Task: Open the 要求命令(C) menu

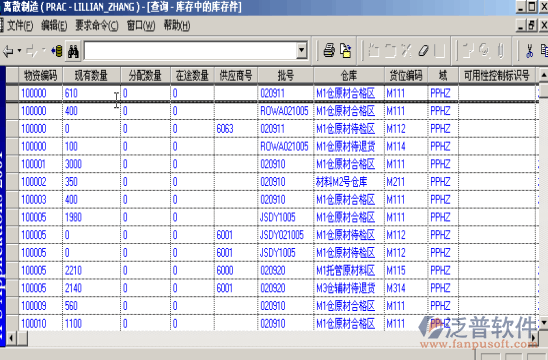Action: click(x=97, y=26)
